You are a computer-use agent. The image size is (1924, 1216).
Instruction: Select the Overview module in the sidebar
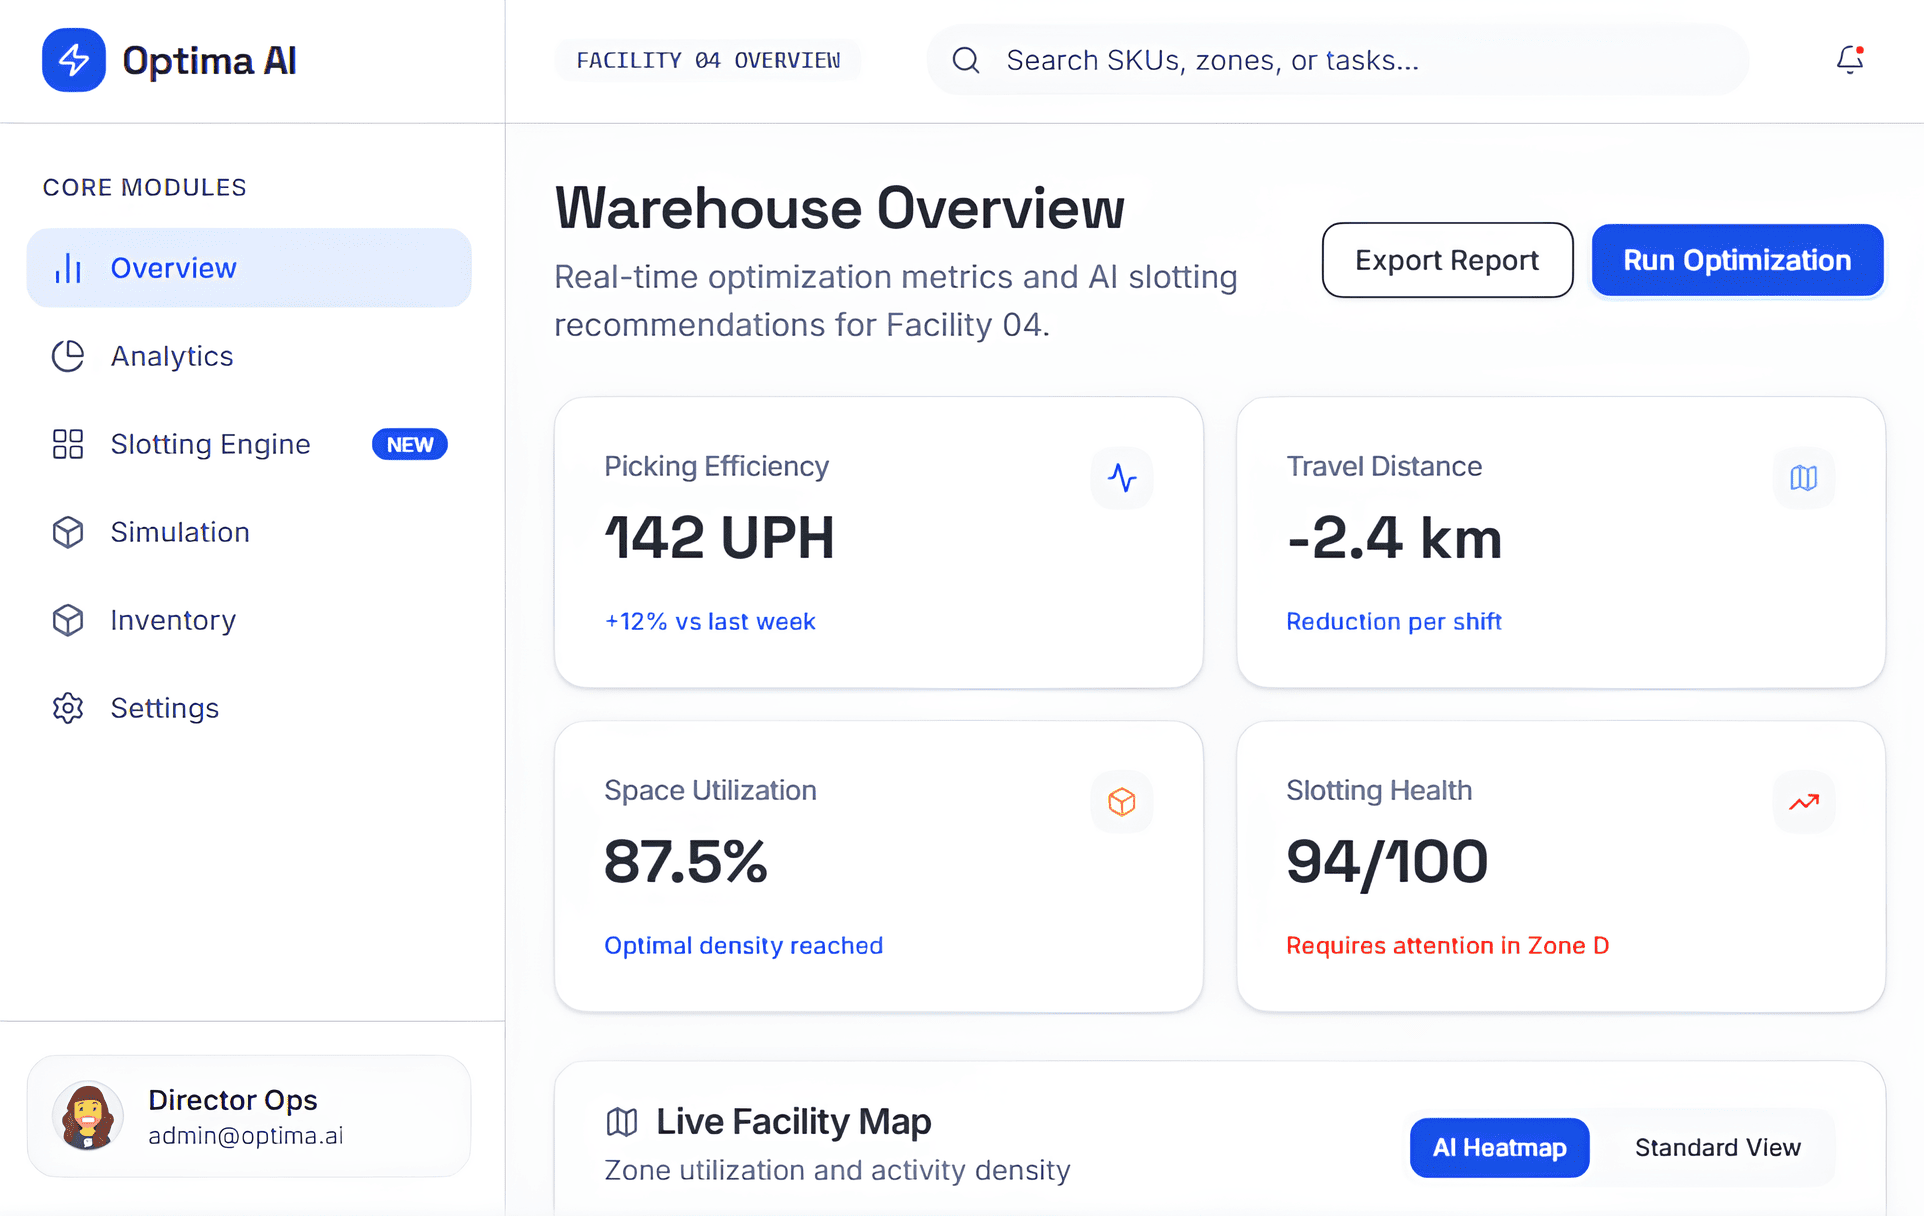pyautogui.click(x=172, y=267)
